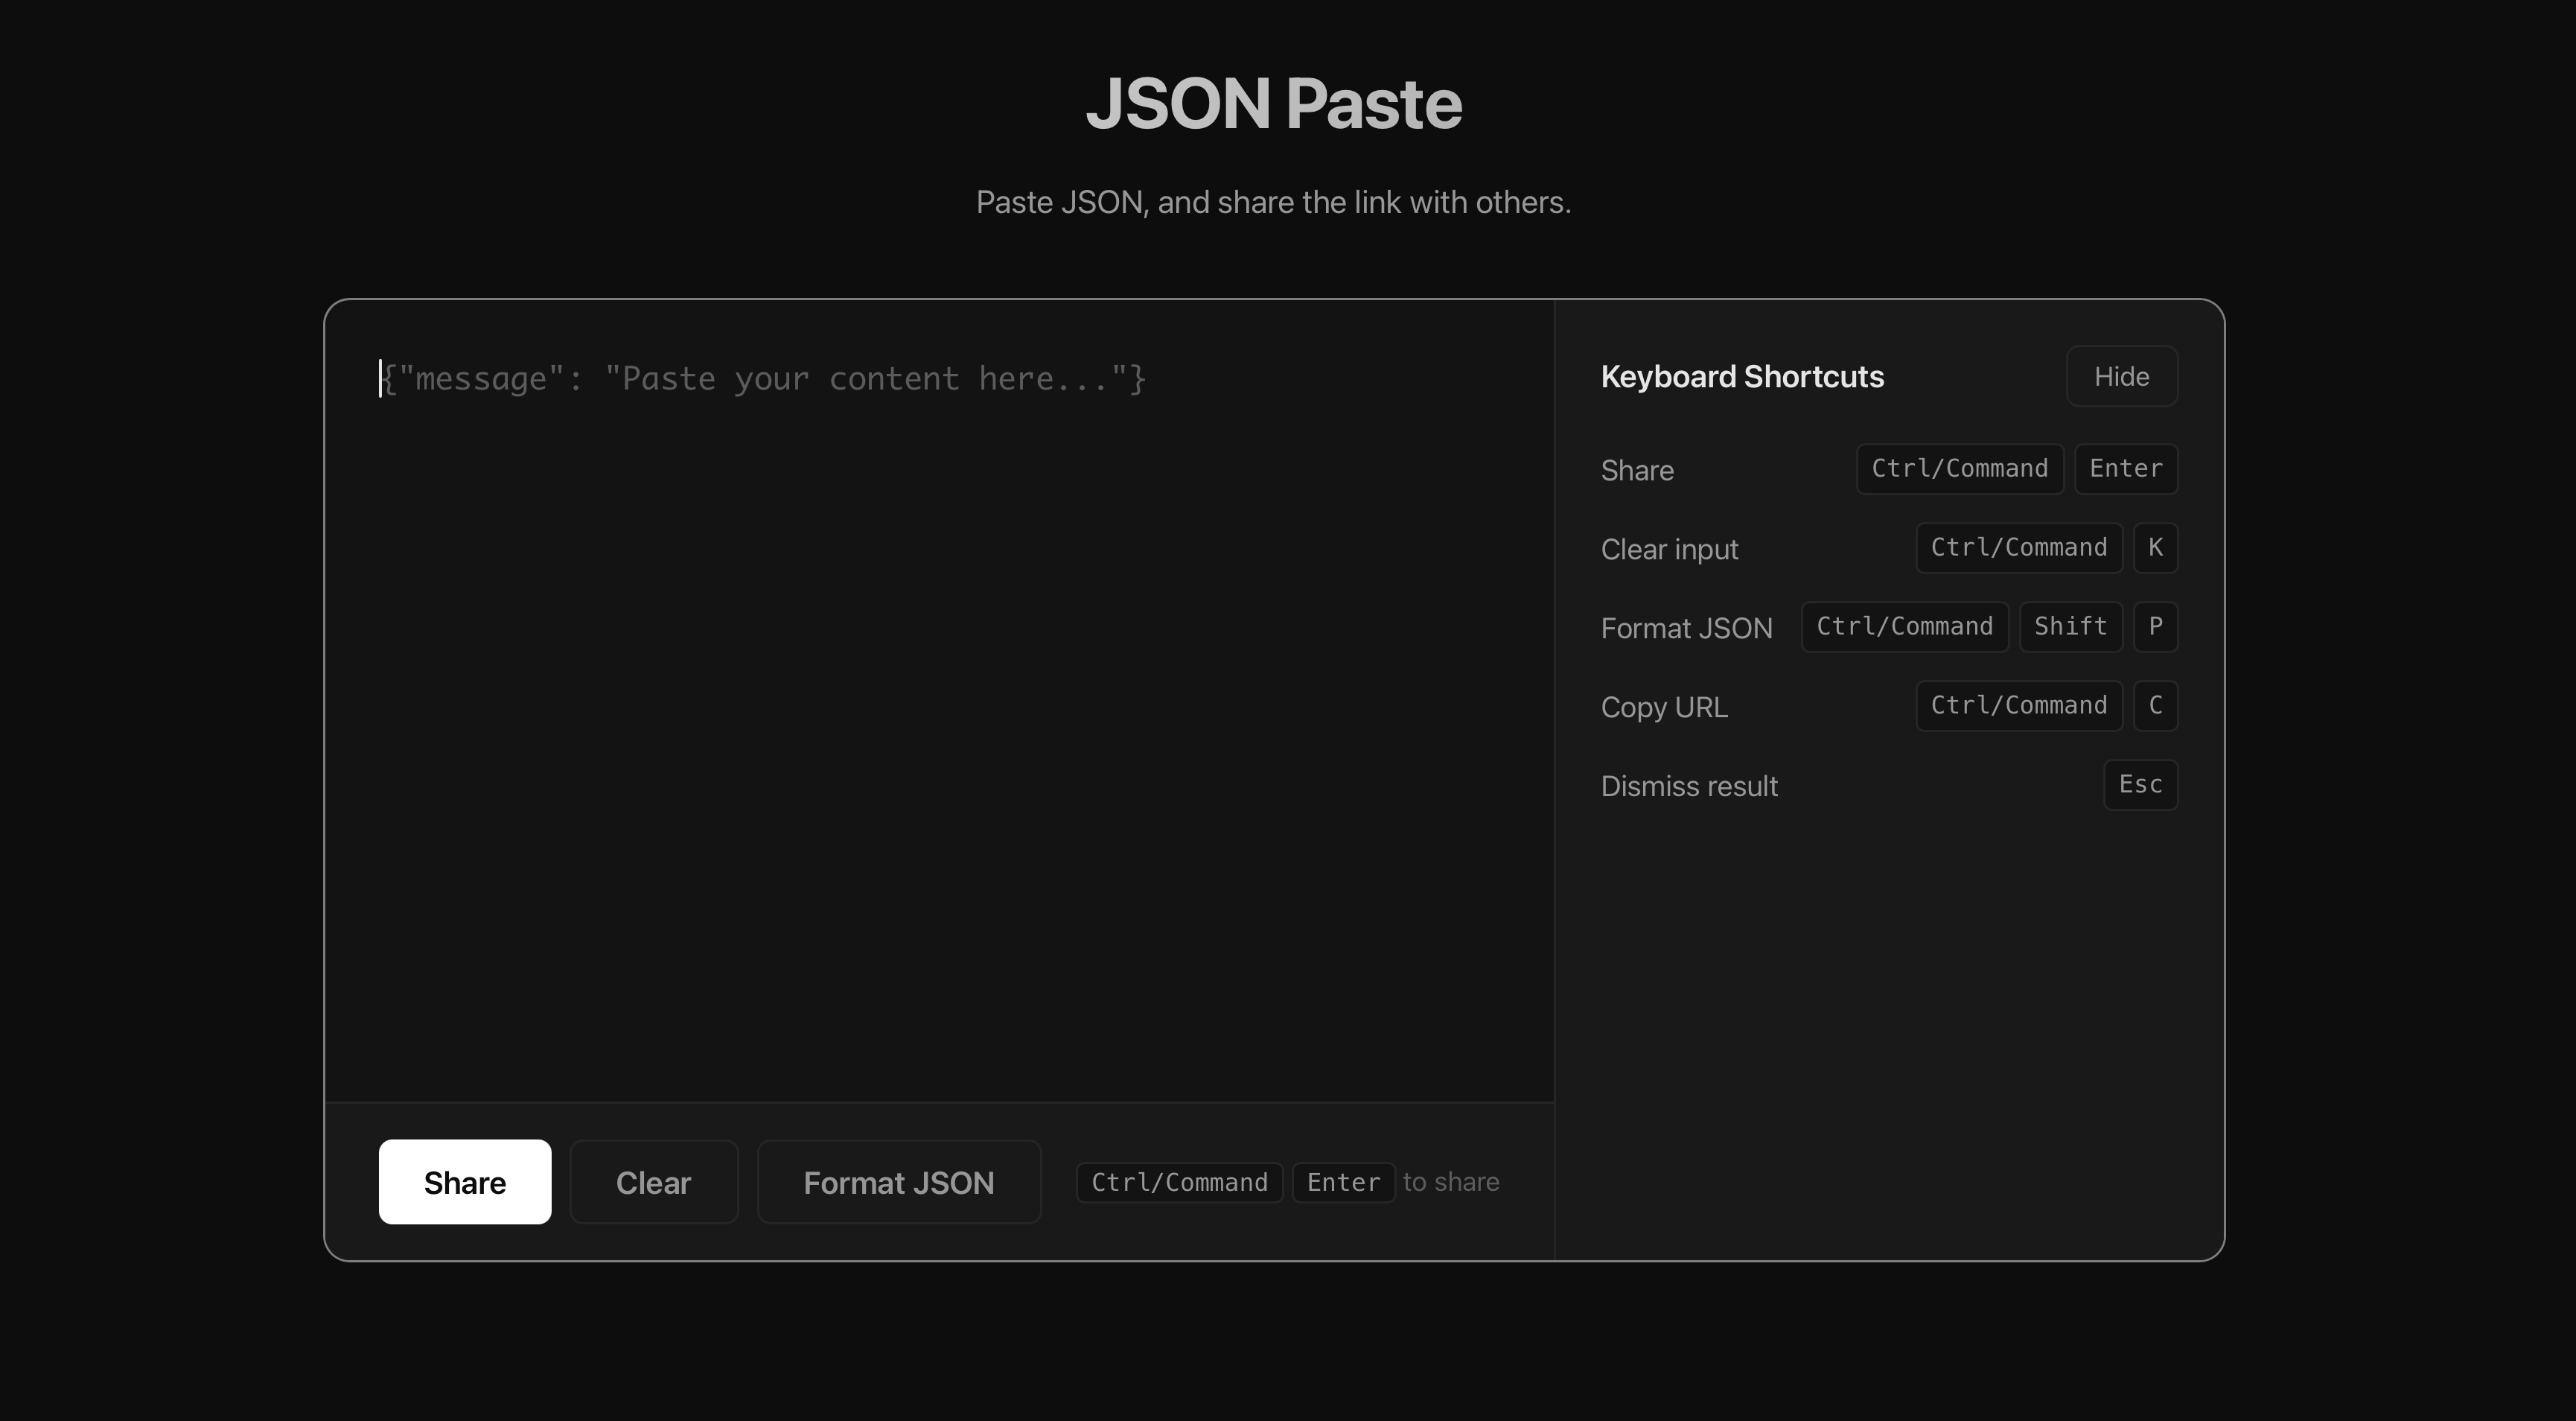Click the Shift badge beside Format JSON
The width and height of the screenshot is (2576, 1421).
coord(2070,627)
